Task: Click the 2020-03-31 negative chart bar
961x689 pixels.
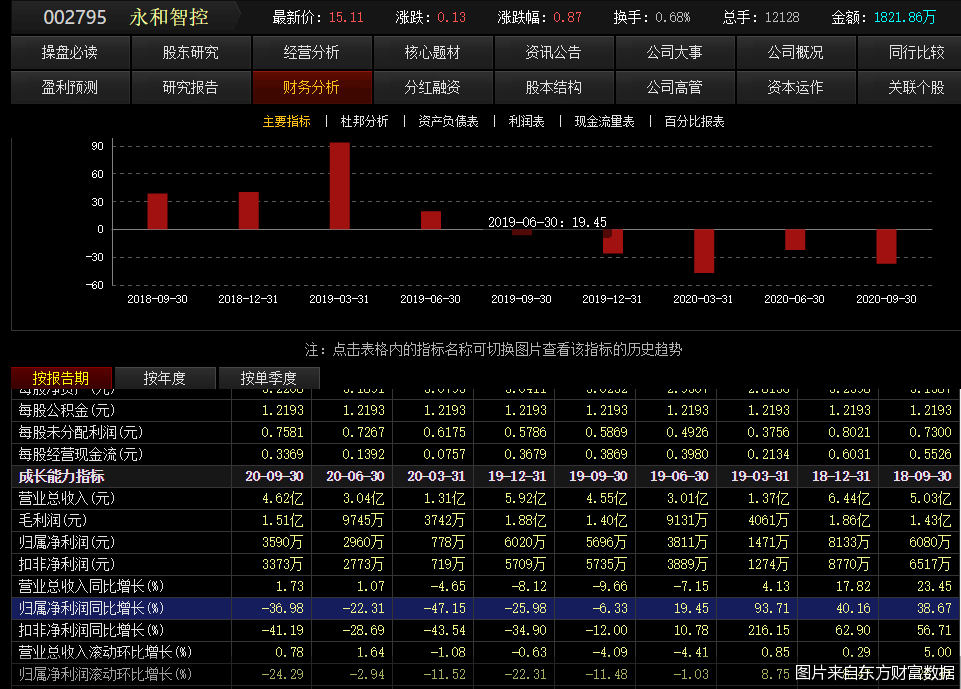Action: click(x=704, y=251)
